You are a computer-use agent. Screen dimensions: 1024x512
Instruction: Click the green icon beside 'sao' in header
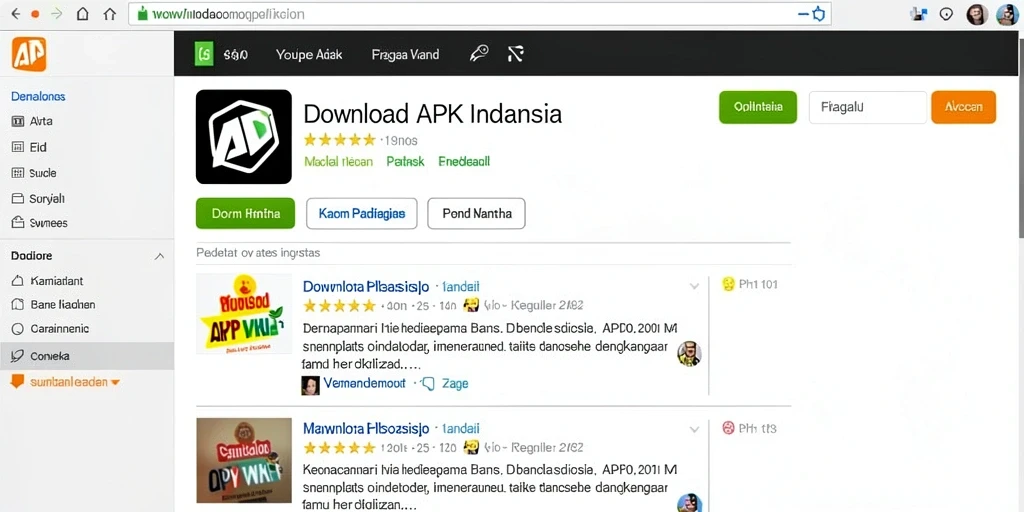(204, 54)
